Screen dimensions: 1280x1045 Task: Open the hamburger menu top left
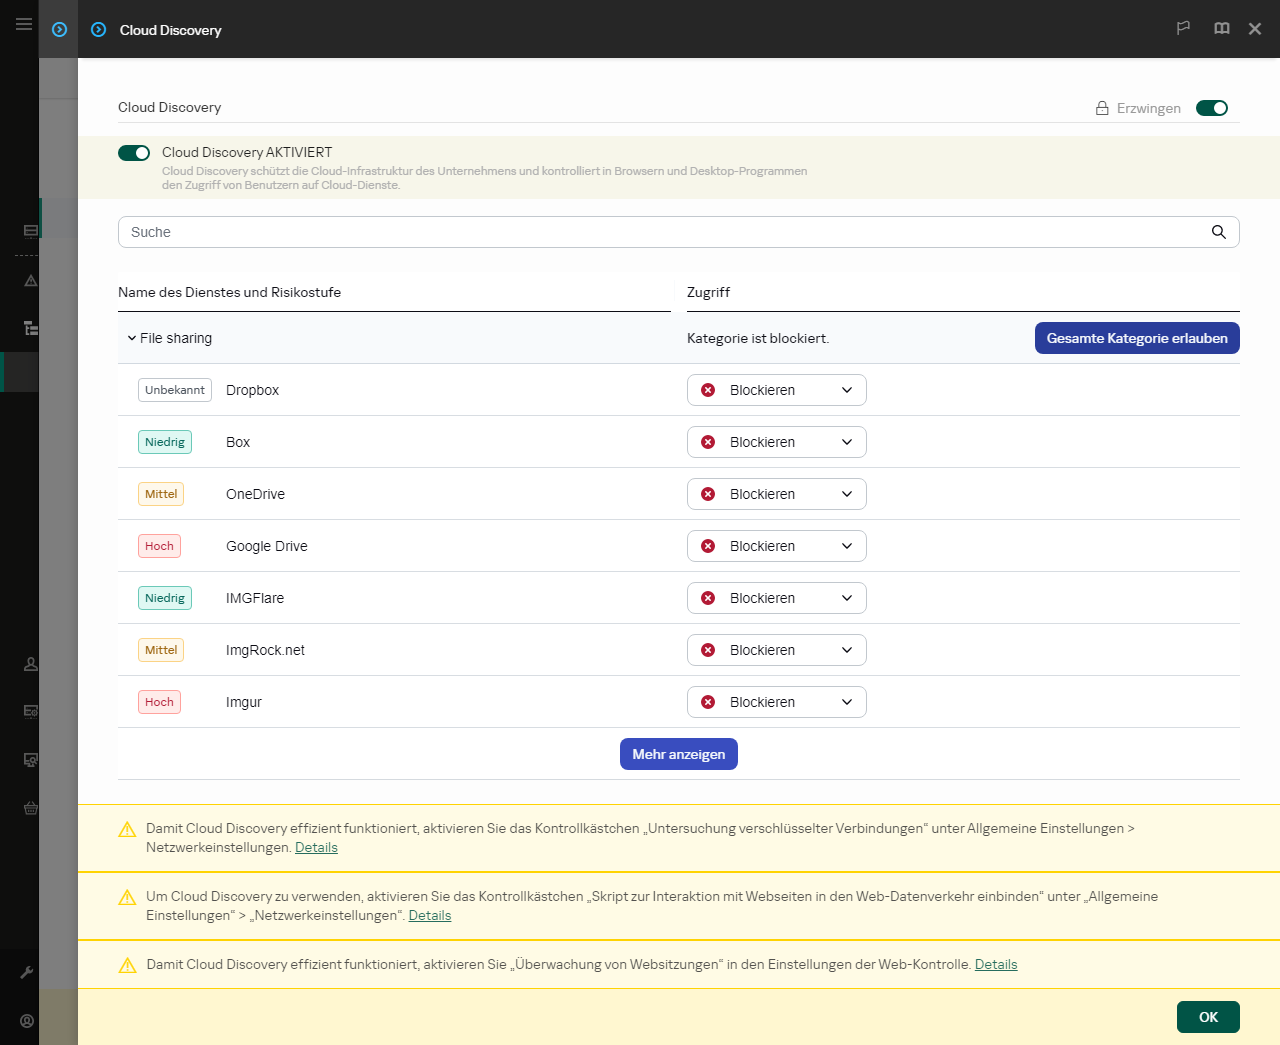click(23, 24)
